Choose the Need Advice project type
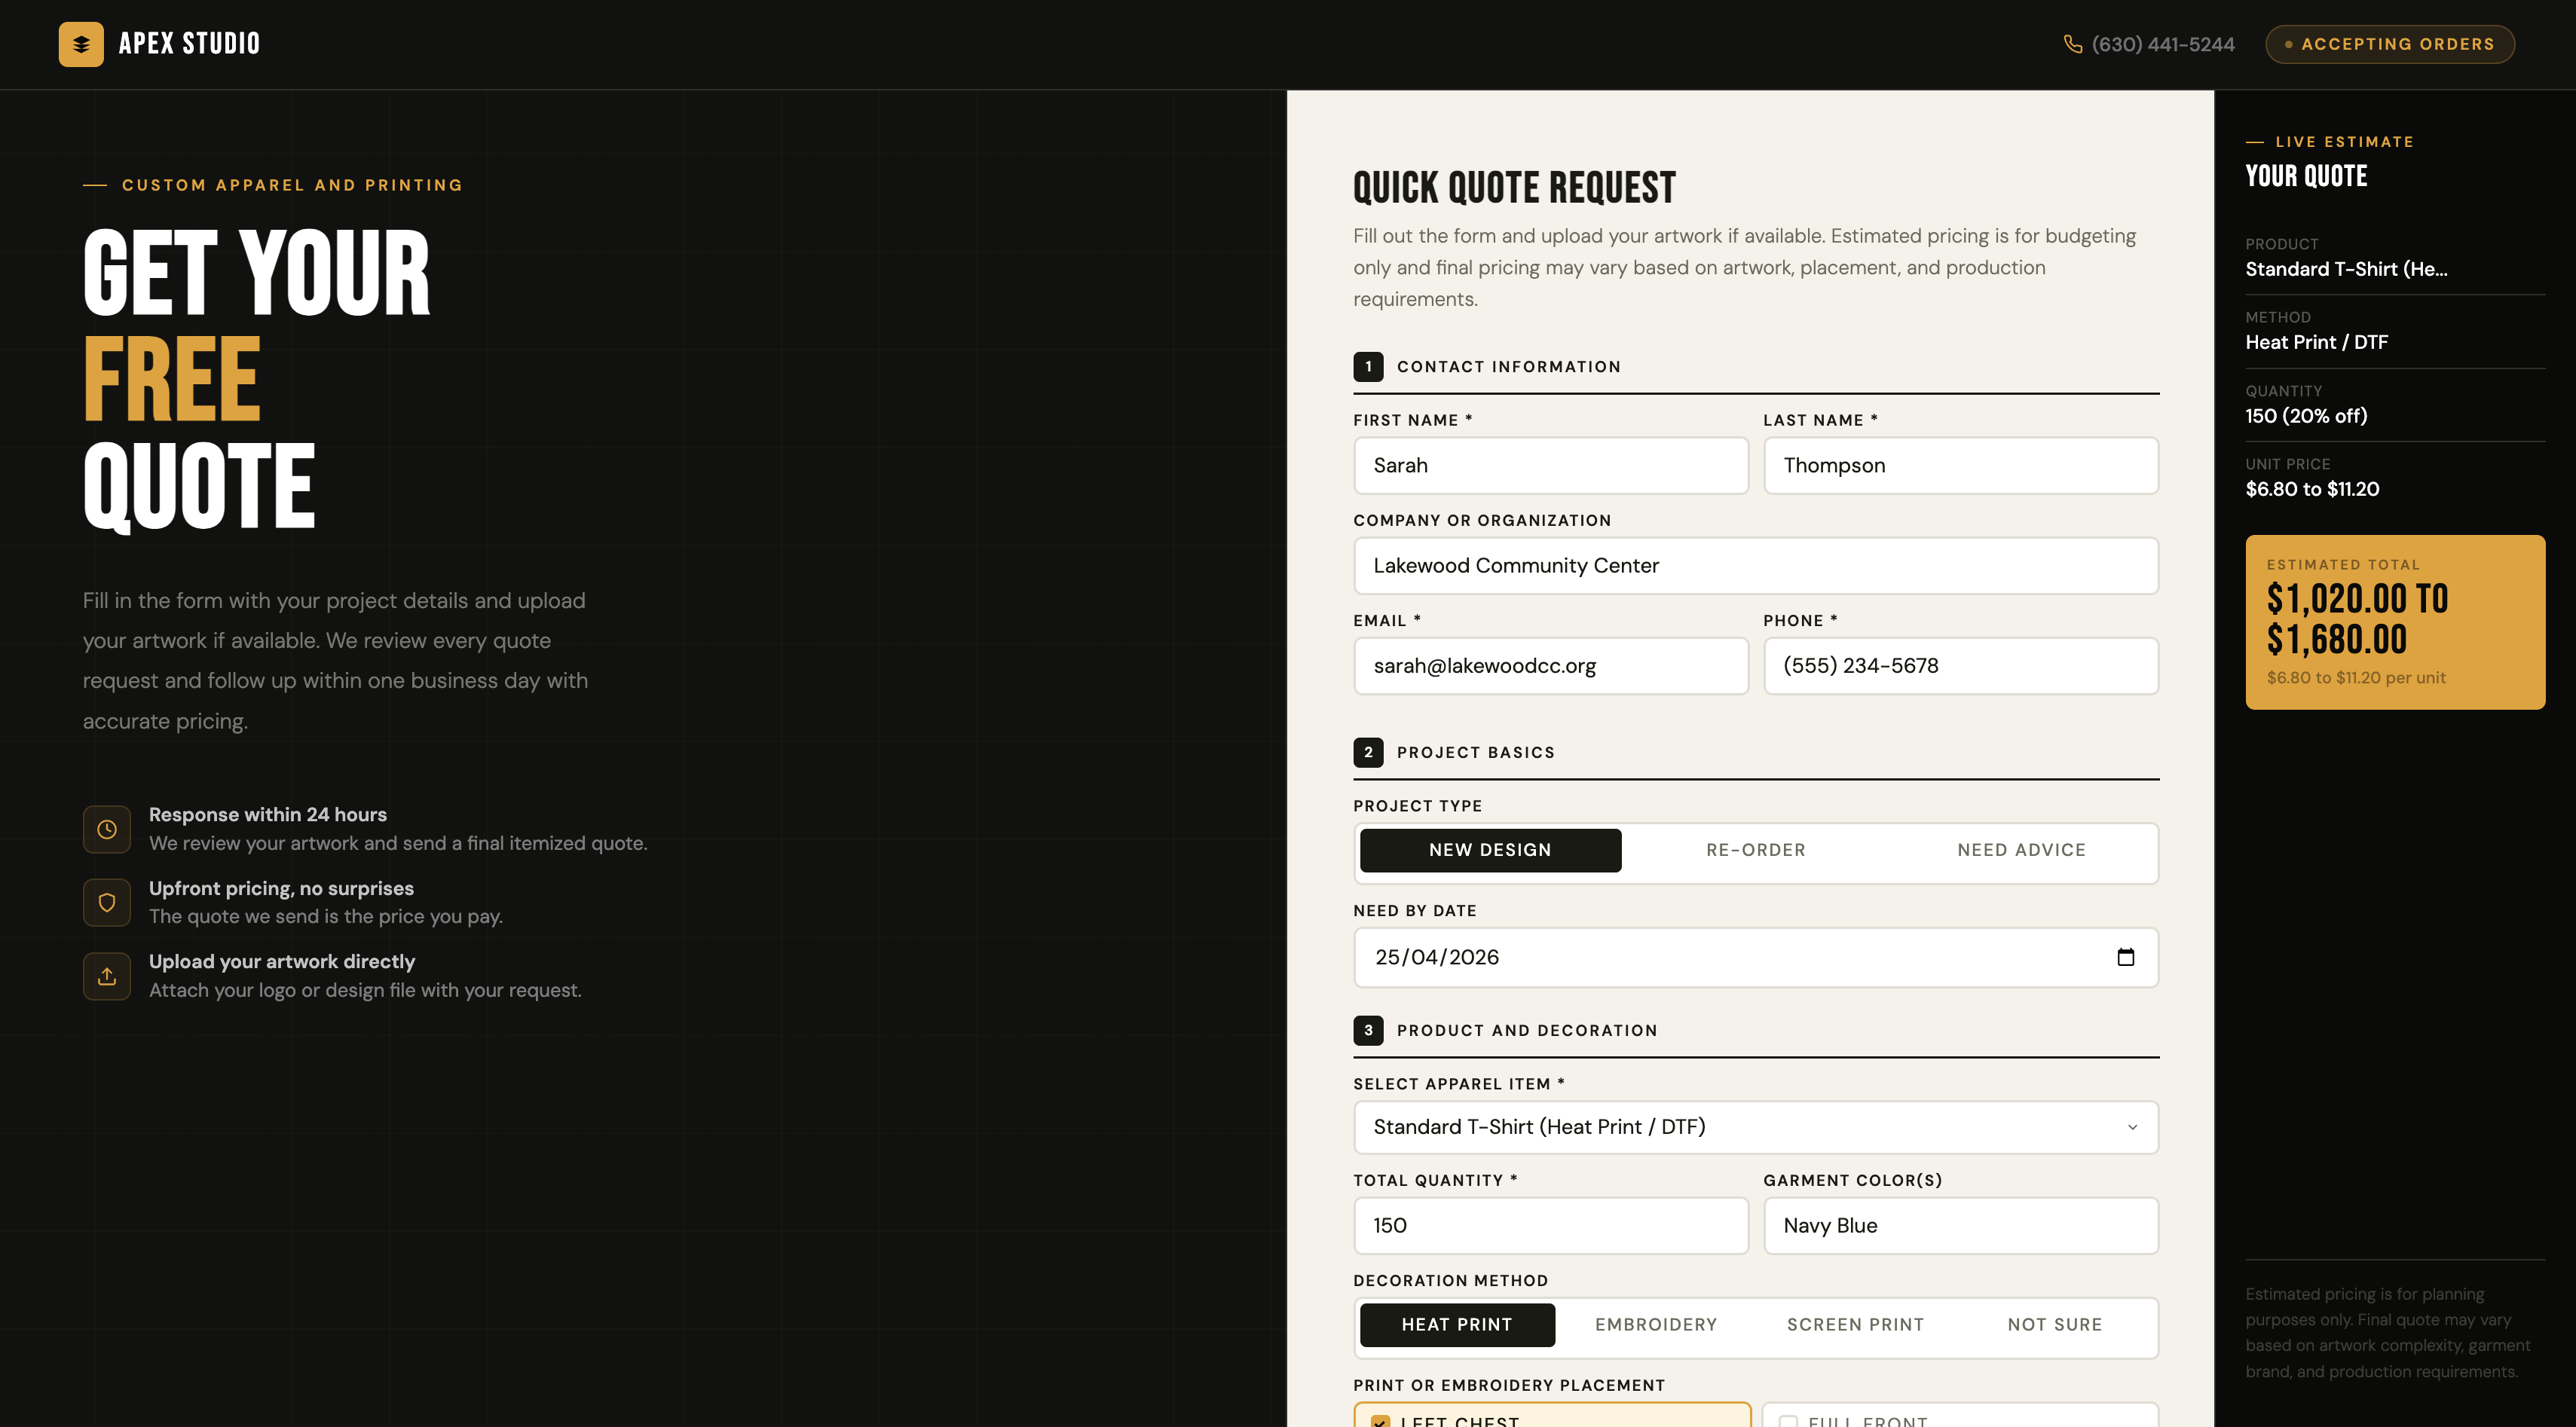 (x=2021, y=850)
